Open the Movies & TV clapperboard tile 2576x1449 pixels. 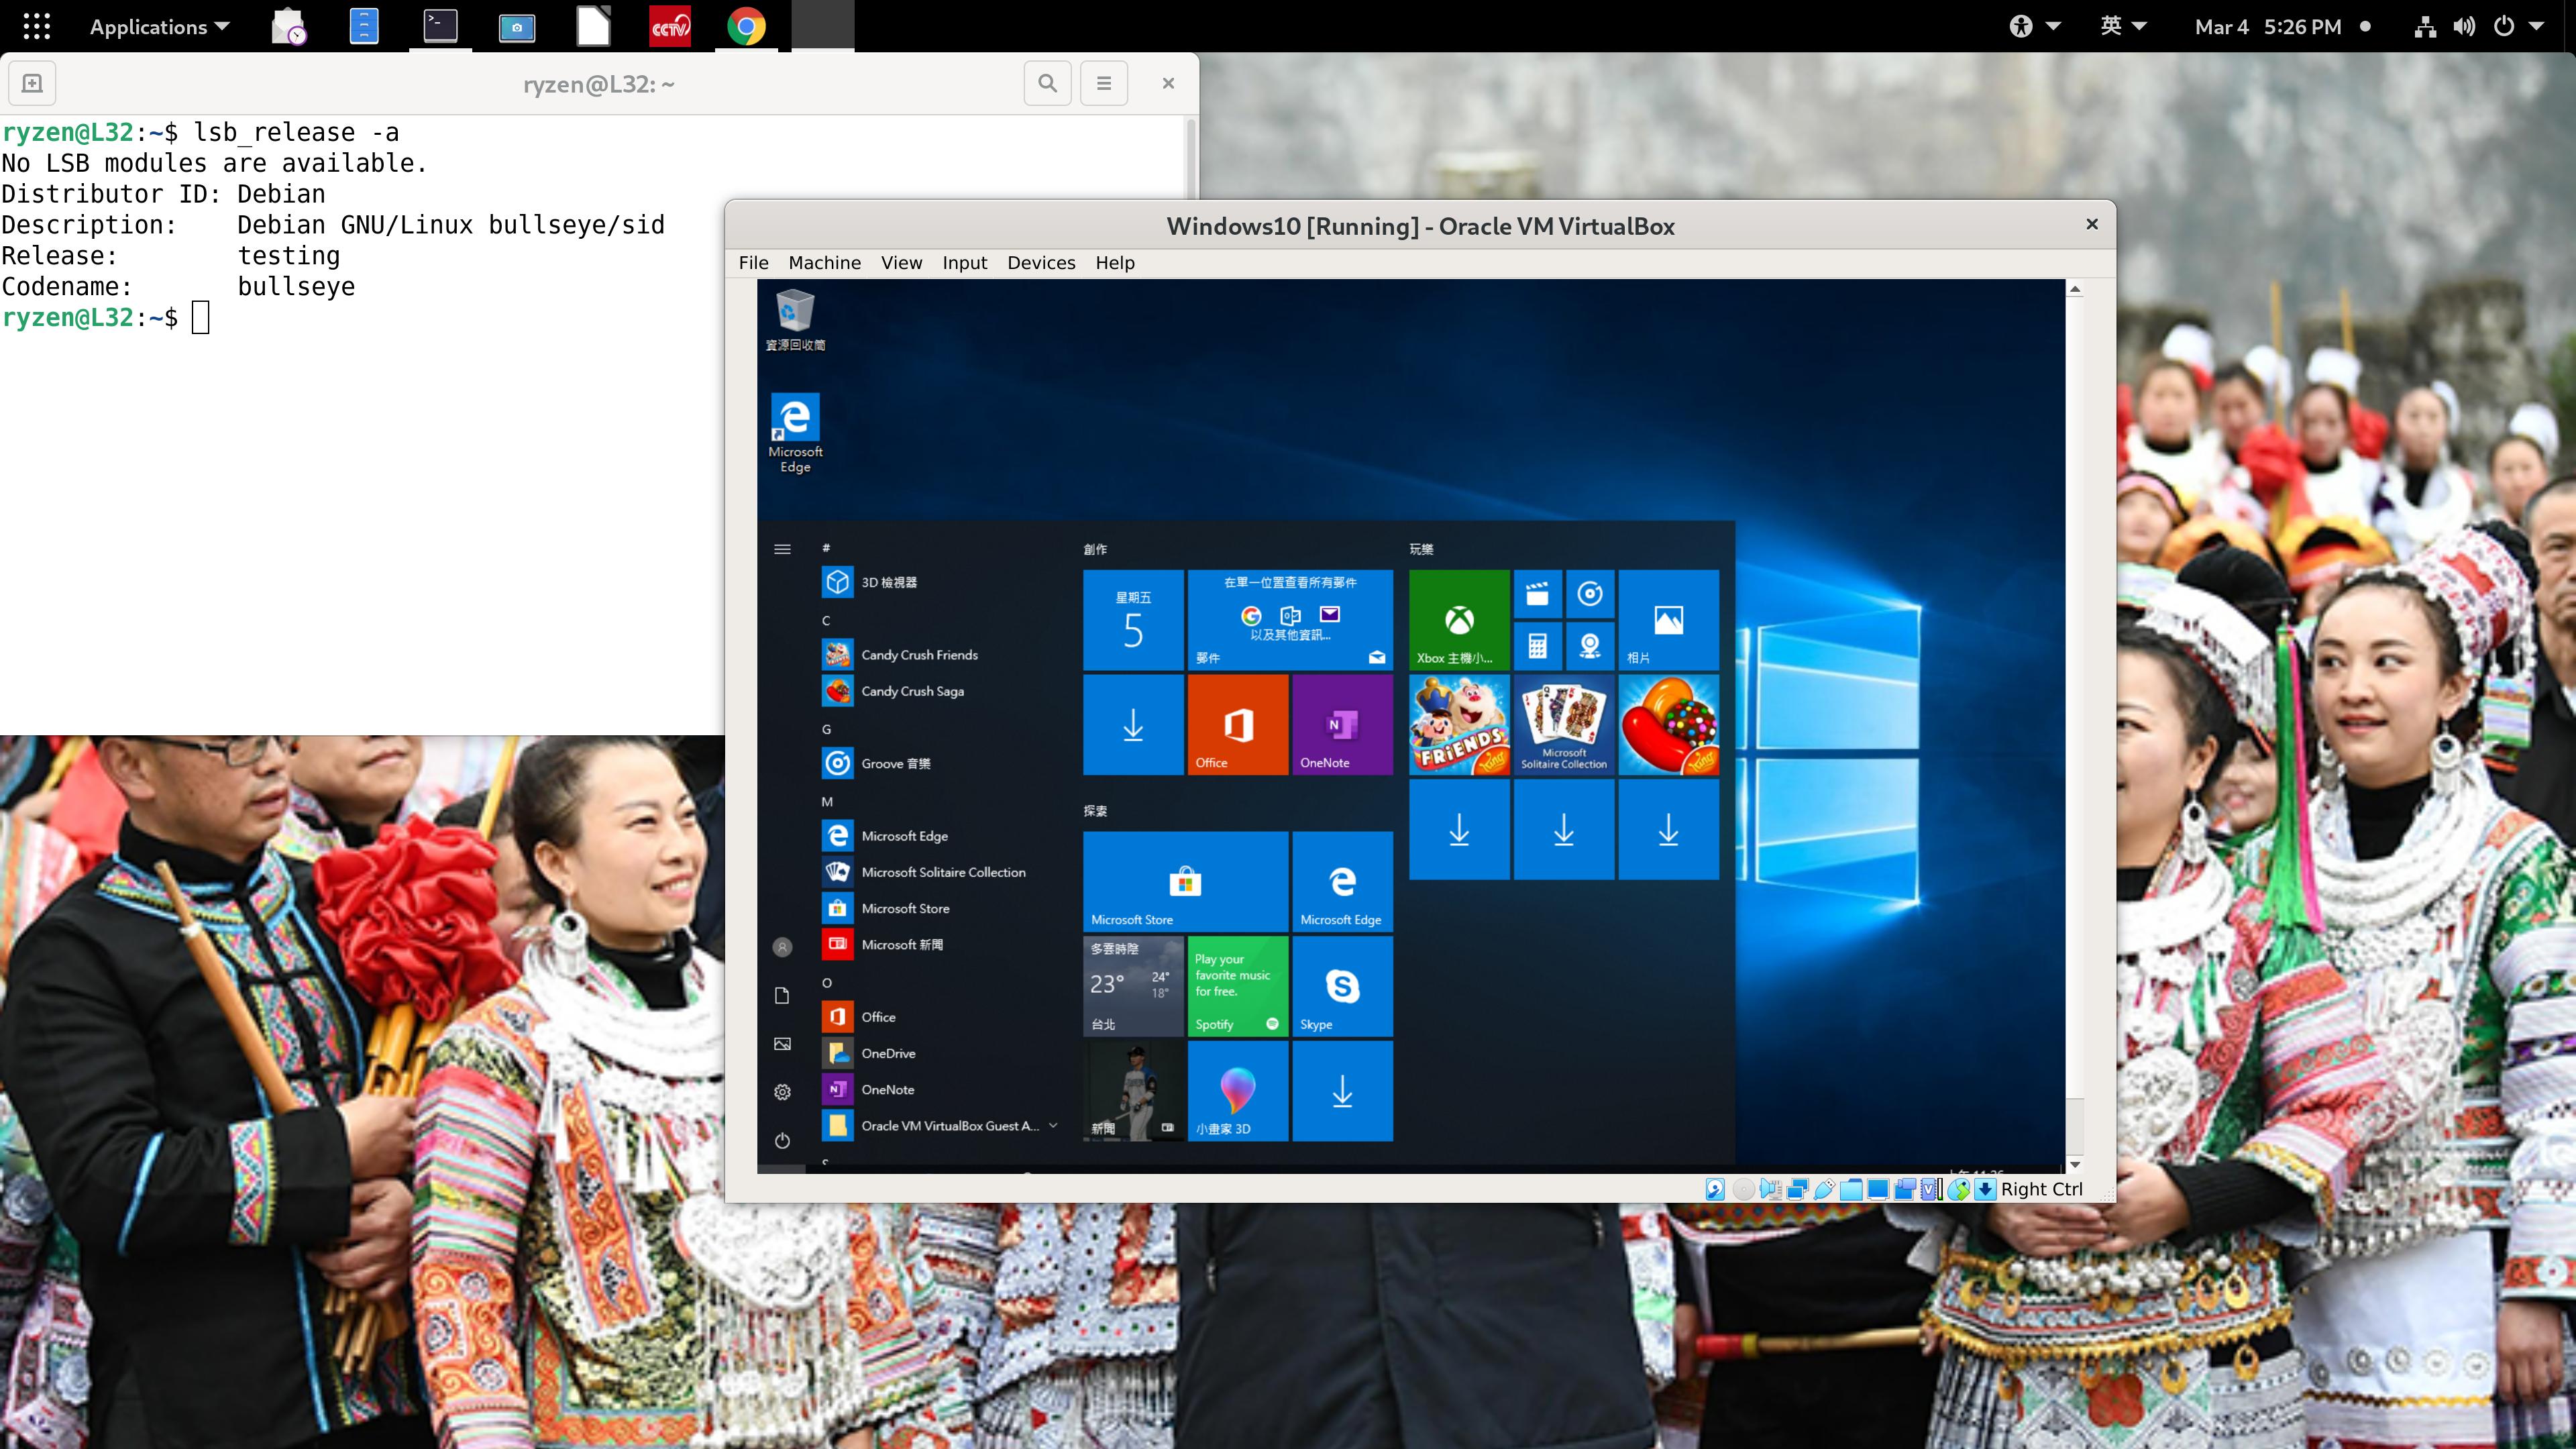[x=1537, y=594]
